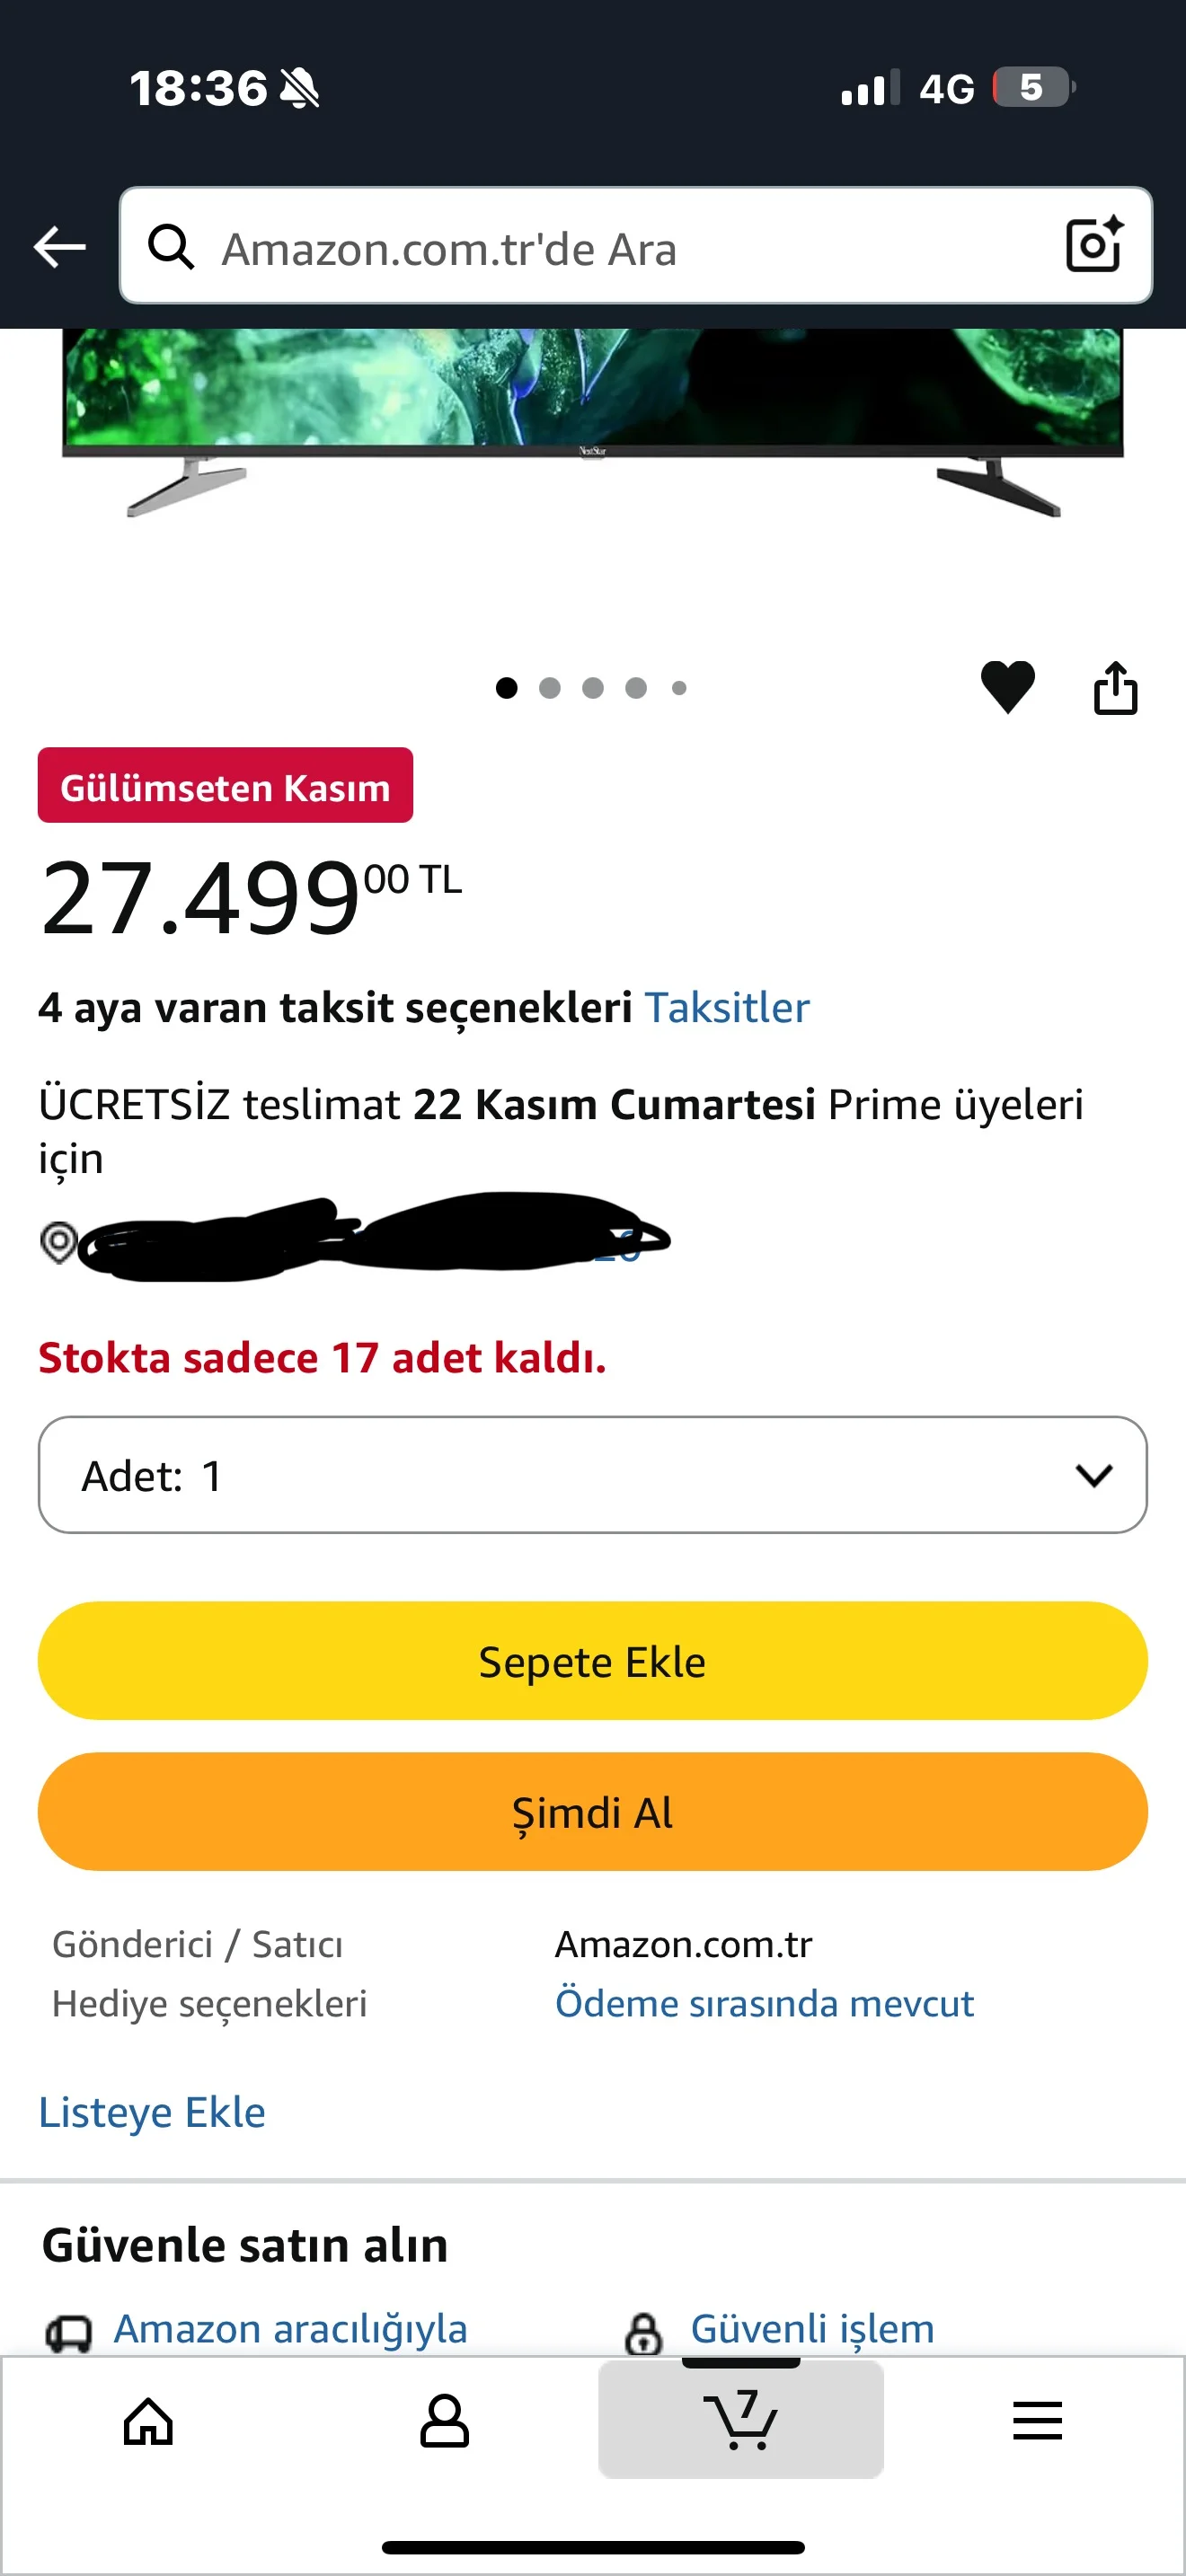Image resolution: width=1186 pixels, height=2576 pixels.
Task: Tap the TV product image
Action: [592, 422]
